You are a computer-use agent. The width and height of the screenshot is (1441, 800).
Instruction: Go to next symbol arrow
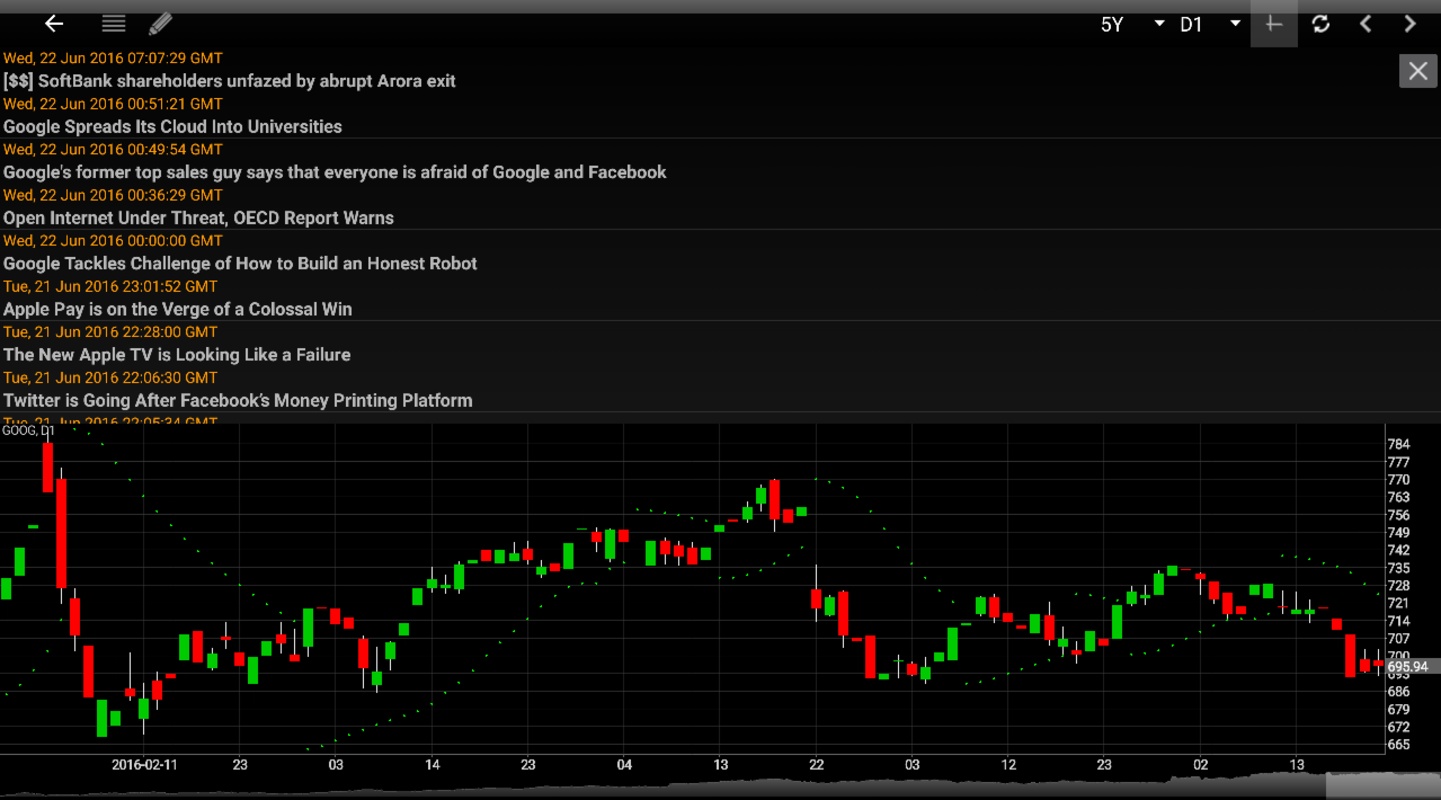1410,24
